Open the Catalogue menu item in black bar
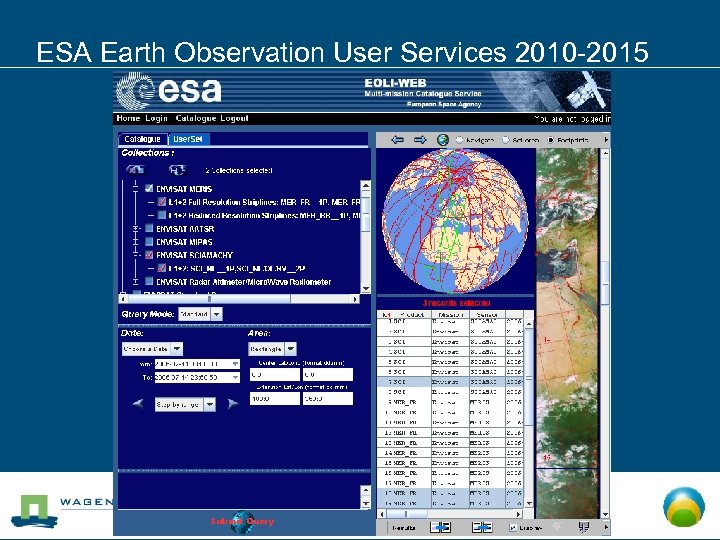Screen dimensions: 720x540 coord(196,118)
